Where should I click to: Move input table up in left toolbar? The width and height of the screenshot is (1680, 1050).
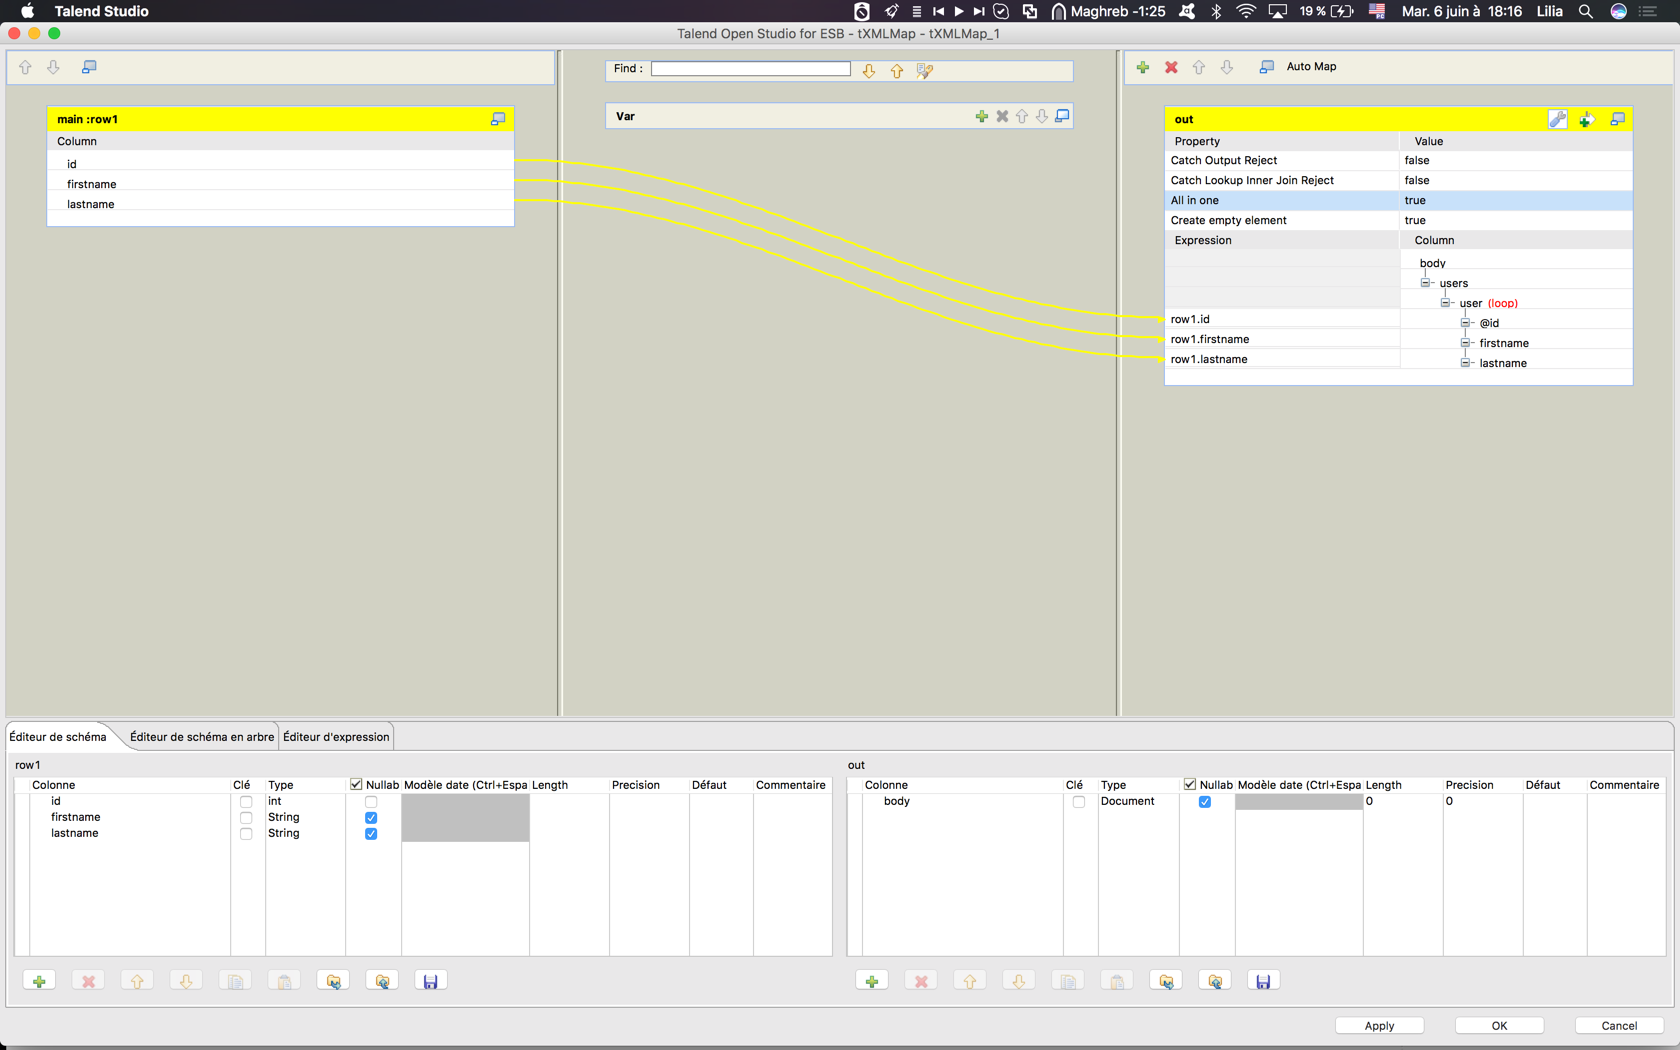[x=25, y=67]
